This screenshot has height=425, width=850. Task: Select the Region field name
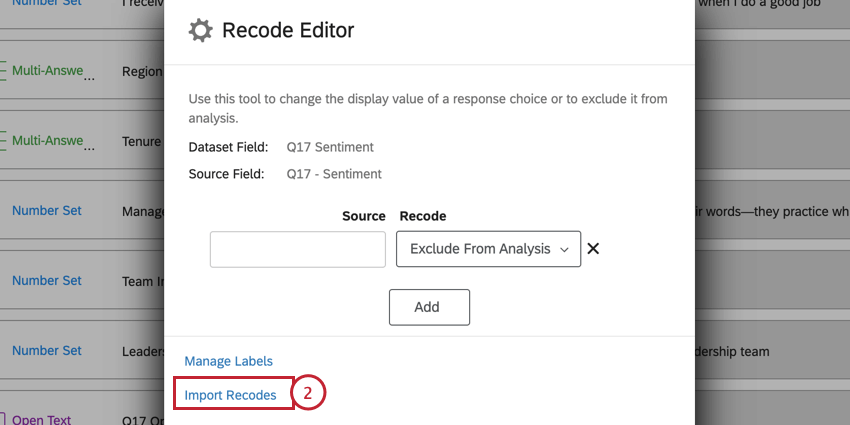[x=142, y=71]
